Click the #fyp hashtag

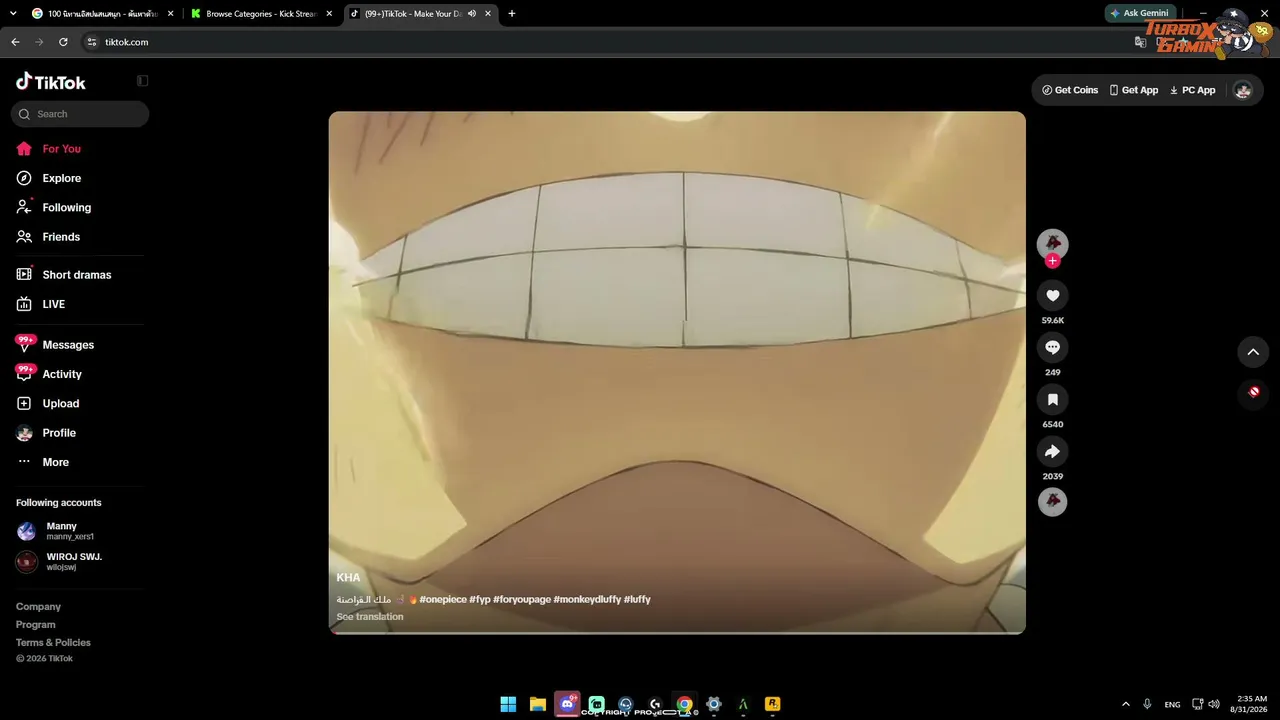479,599
